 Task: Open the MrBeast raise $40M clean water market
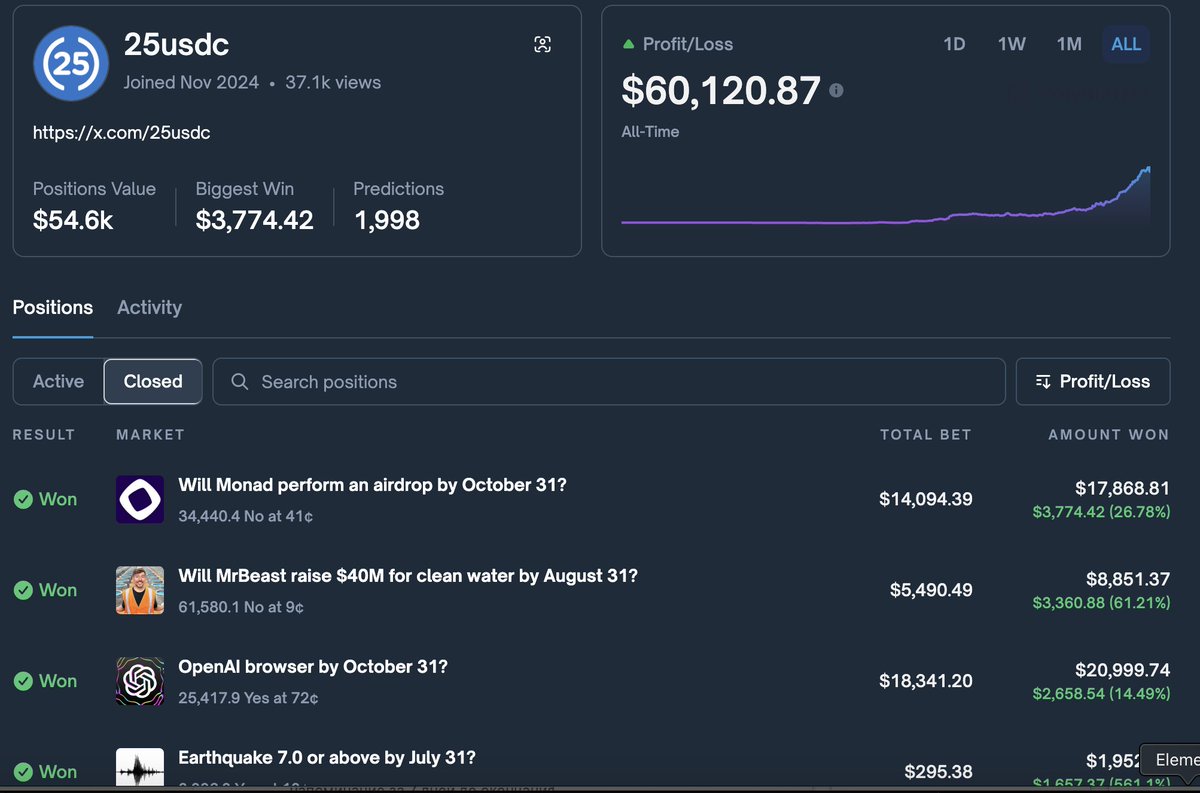tap(408, 576)
